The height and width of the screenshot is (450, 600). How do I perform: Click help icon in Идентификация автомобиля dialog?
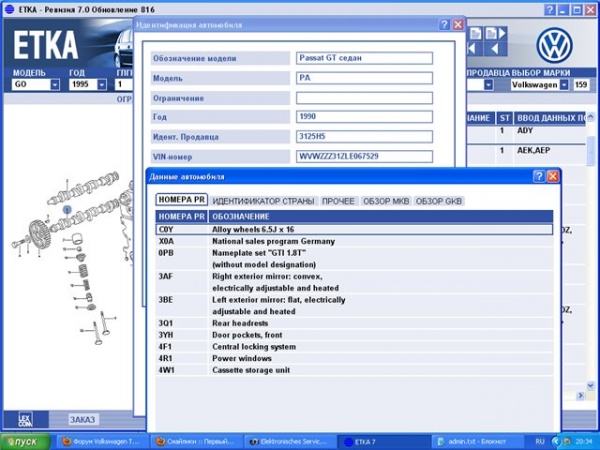444,24
